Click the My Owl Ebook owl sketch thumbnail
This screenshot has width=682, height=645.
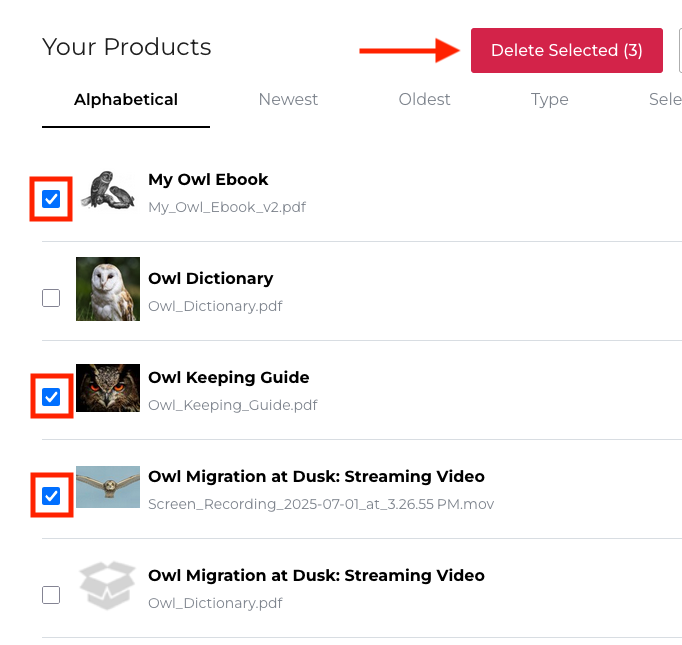[108, 190]
